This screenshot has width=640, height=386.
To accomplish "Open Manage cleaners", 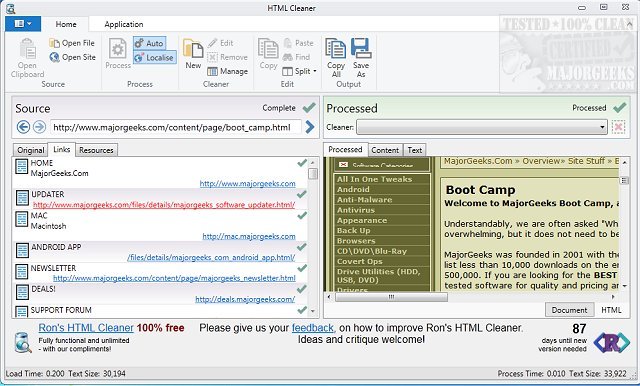I will [228, 71].
